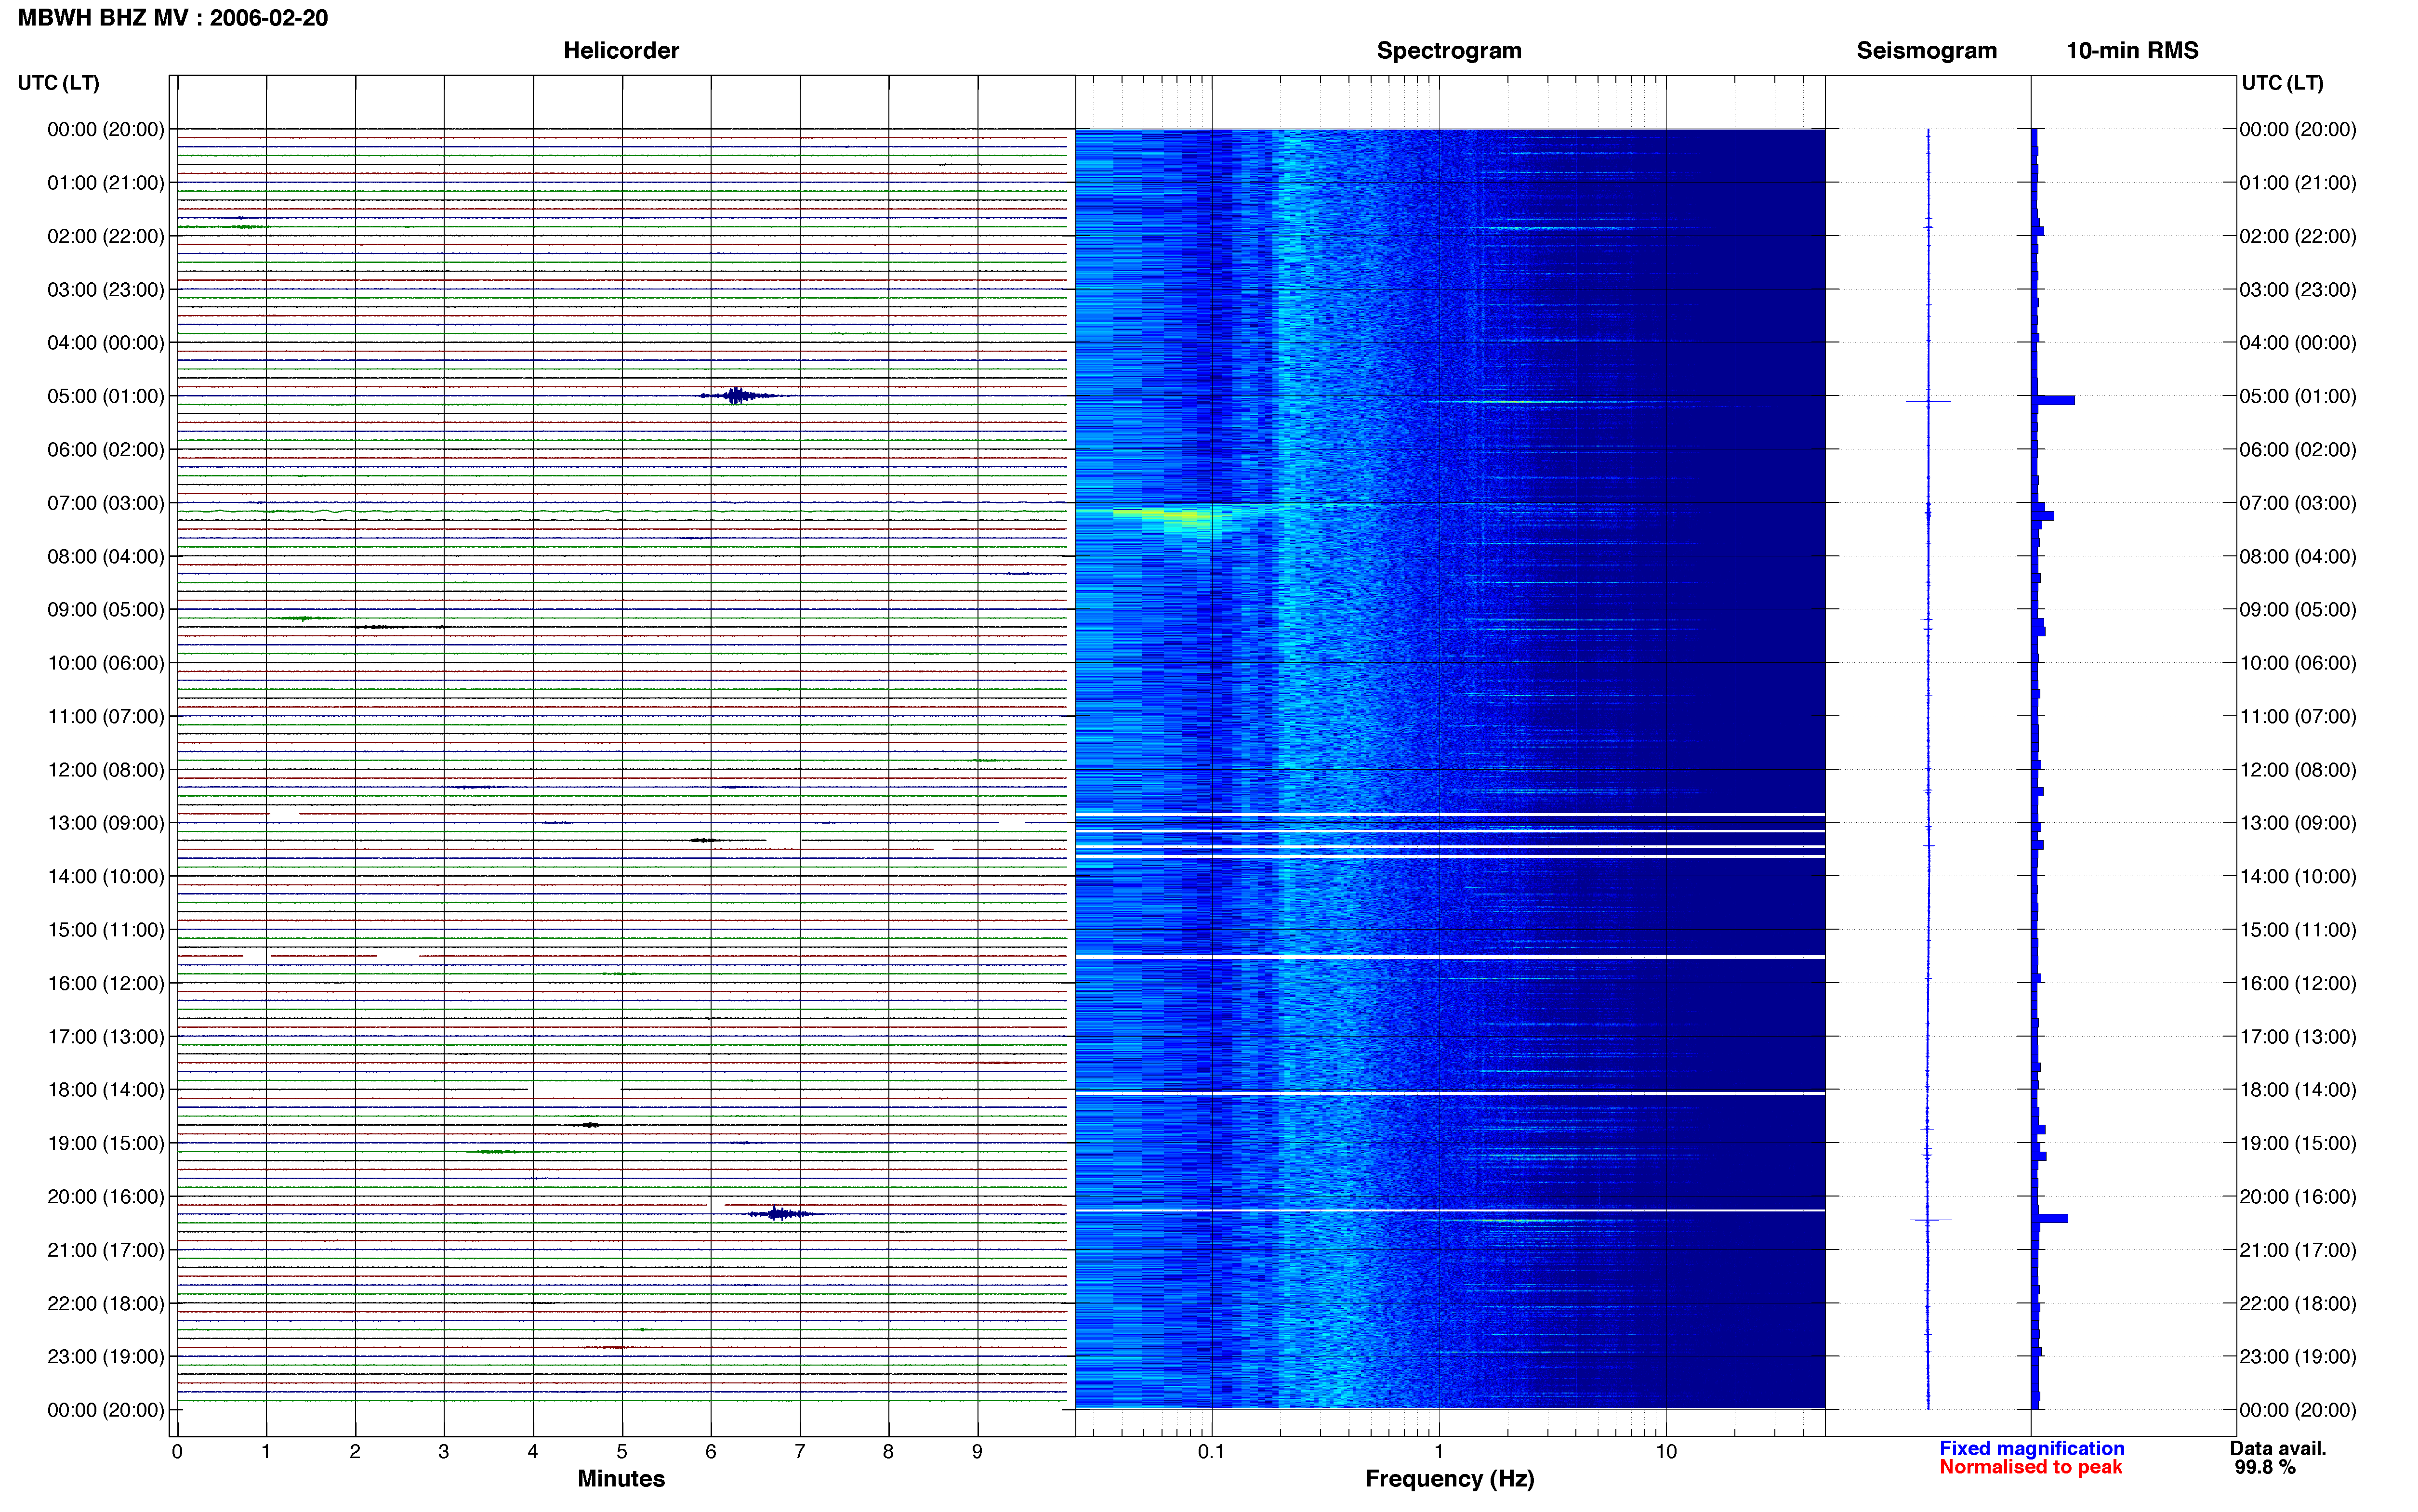The height and width of the screenshot is (1512, 2418).
Task: Click '17:00 (13:00)' on the RMS-side time axis
Action: coord(2298,1037)
